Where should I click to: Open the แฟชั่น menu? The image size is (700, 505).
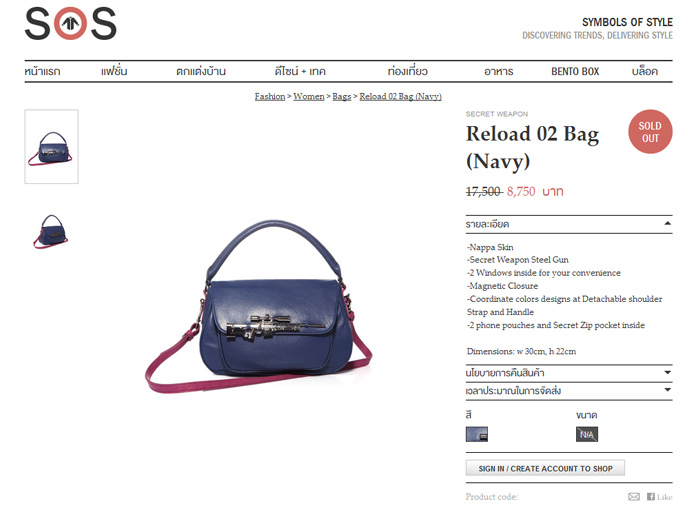point(114,71)
